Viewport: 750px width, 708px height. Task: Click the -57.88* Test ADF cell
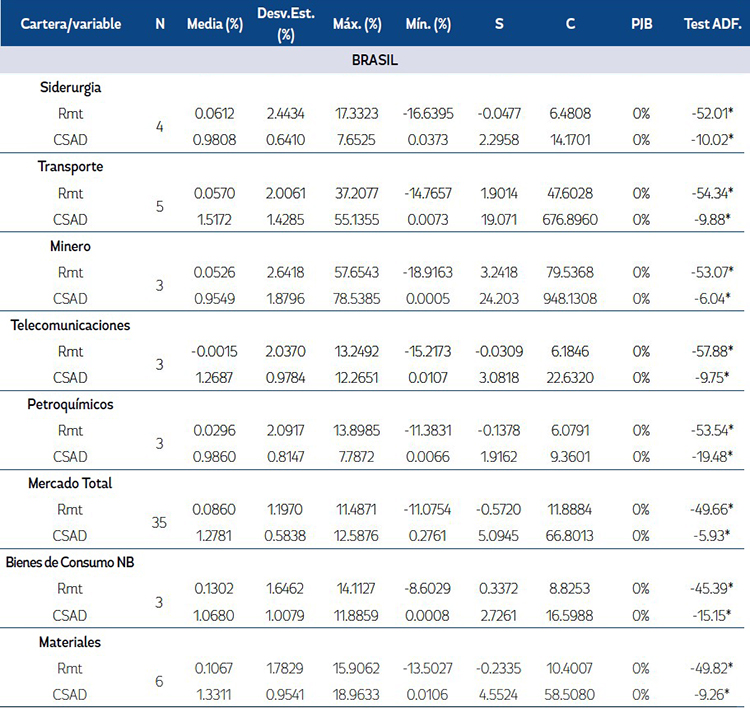(x=710, y=351)
